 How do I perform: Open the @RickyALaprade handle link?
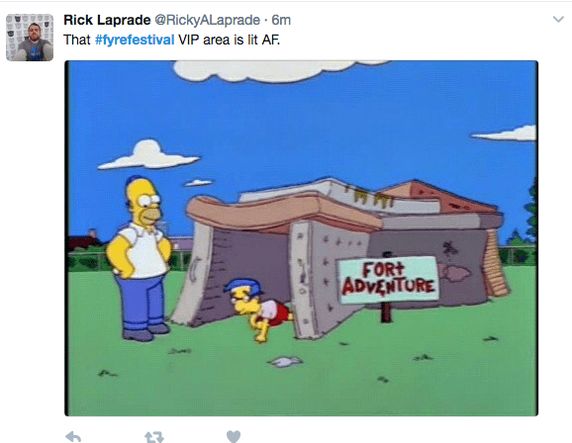(208, 20)
